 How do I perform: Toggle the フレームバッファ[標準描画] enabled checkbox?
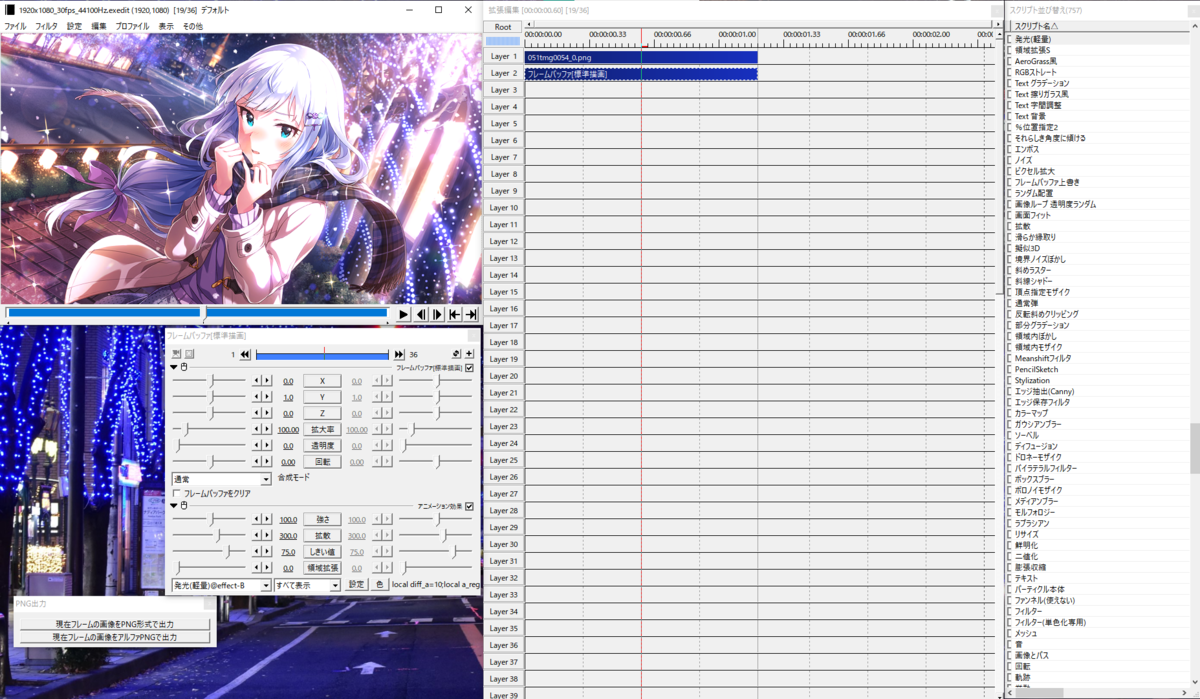(469, 368)
